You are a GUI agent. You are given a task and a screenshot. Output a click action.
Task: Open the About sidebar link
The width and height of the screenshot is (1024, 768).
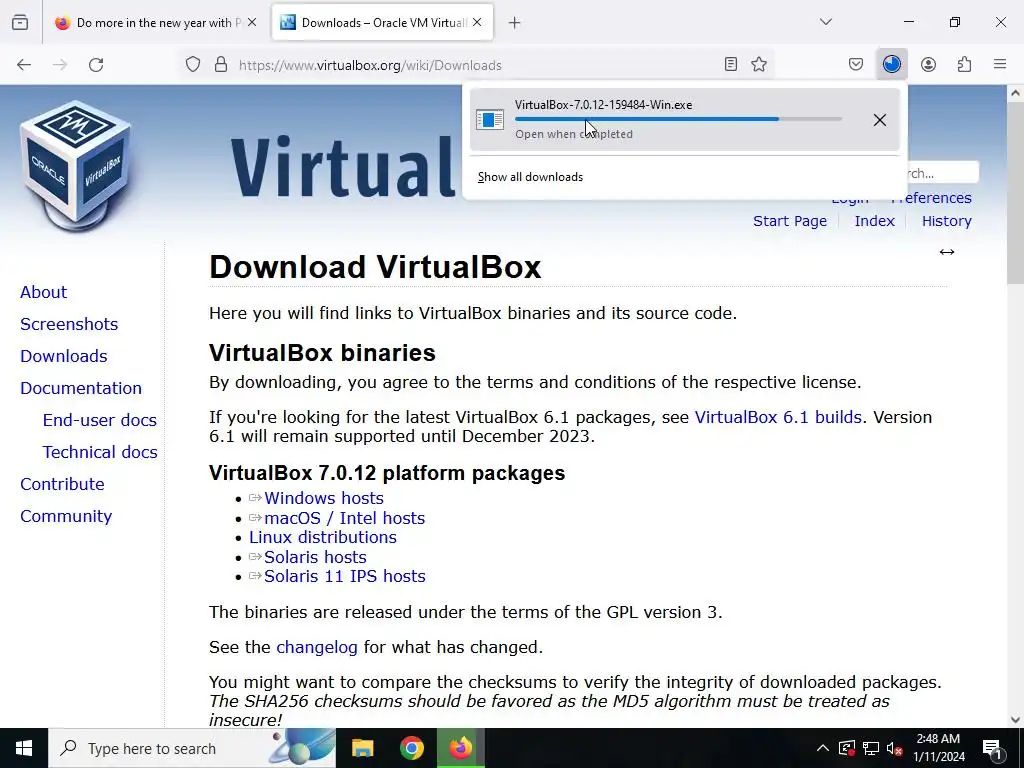tap(44, 292)
